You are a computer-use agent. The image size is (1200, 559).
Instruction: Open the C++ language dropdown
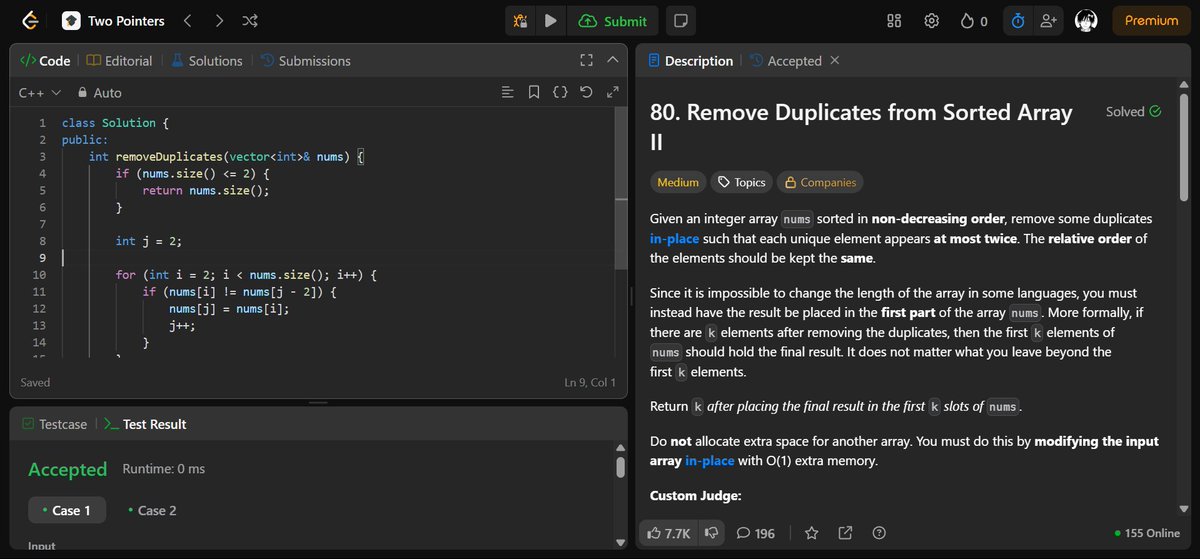pyautogui.click(x=40, y=93)
